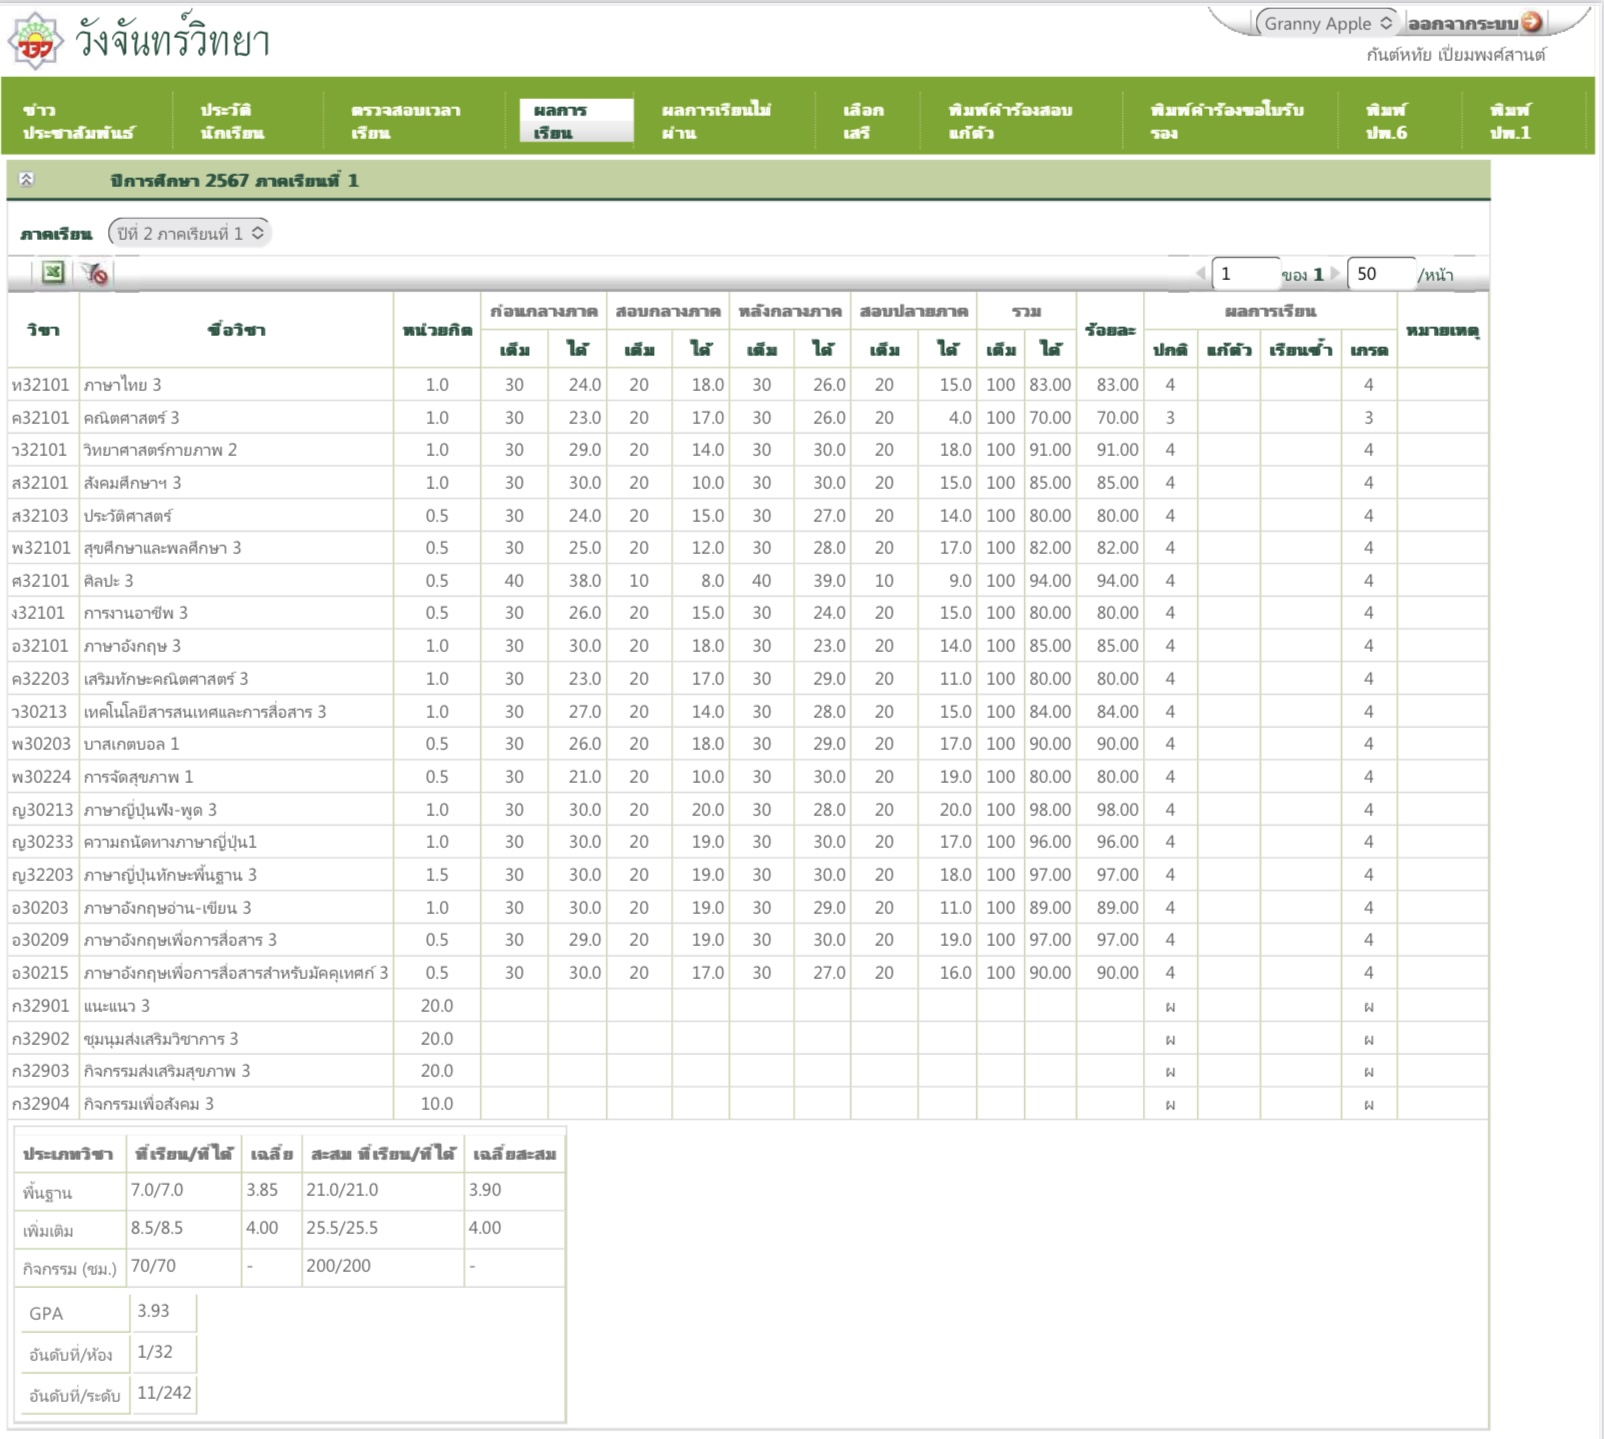Open the พิมพ์คำร้องขอใบรับรอง menu

[1227, 121]
